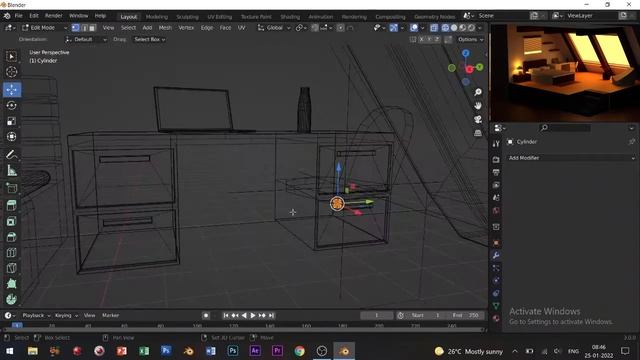Select the Knife tool

(11, 268)
